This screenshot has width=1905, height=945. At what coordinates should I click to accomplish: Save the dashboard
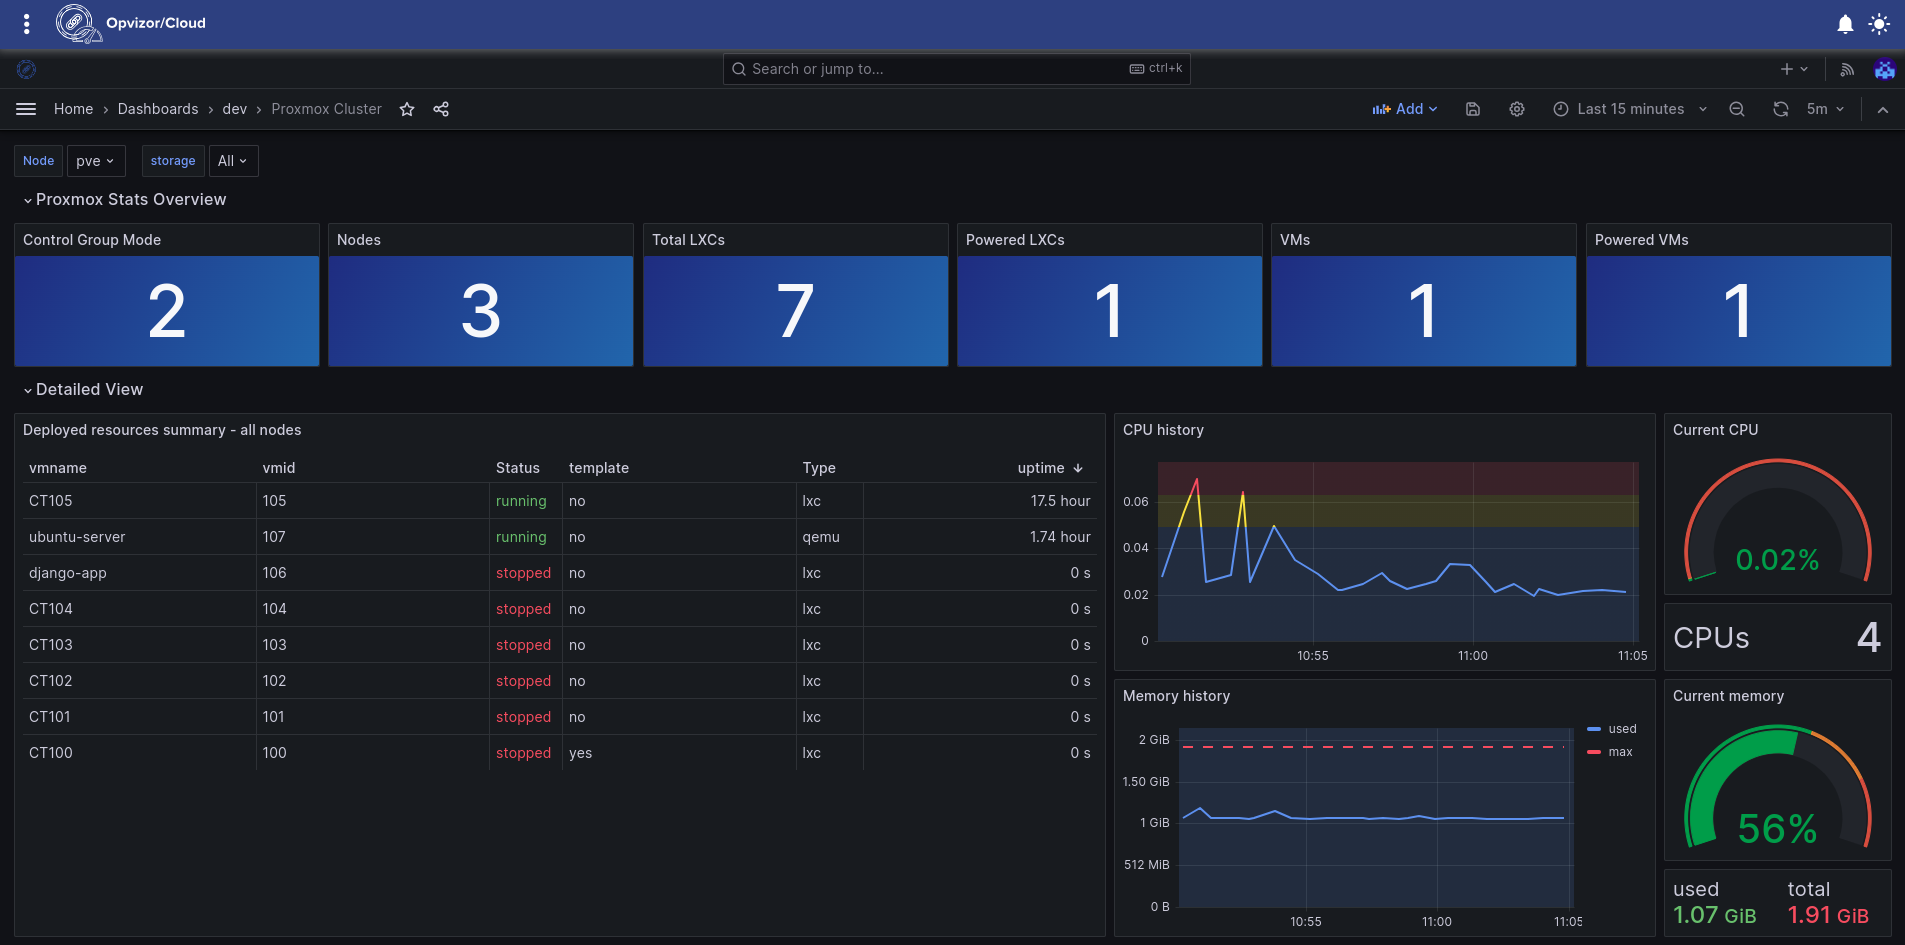(x=1473, y=109)
